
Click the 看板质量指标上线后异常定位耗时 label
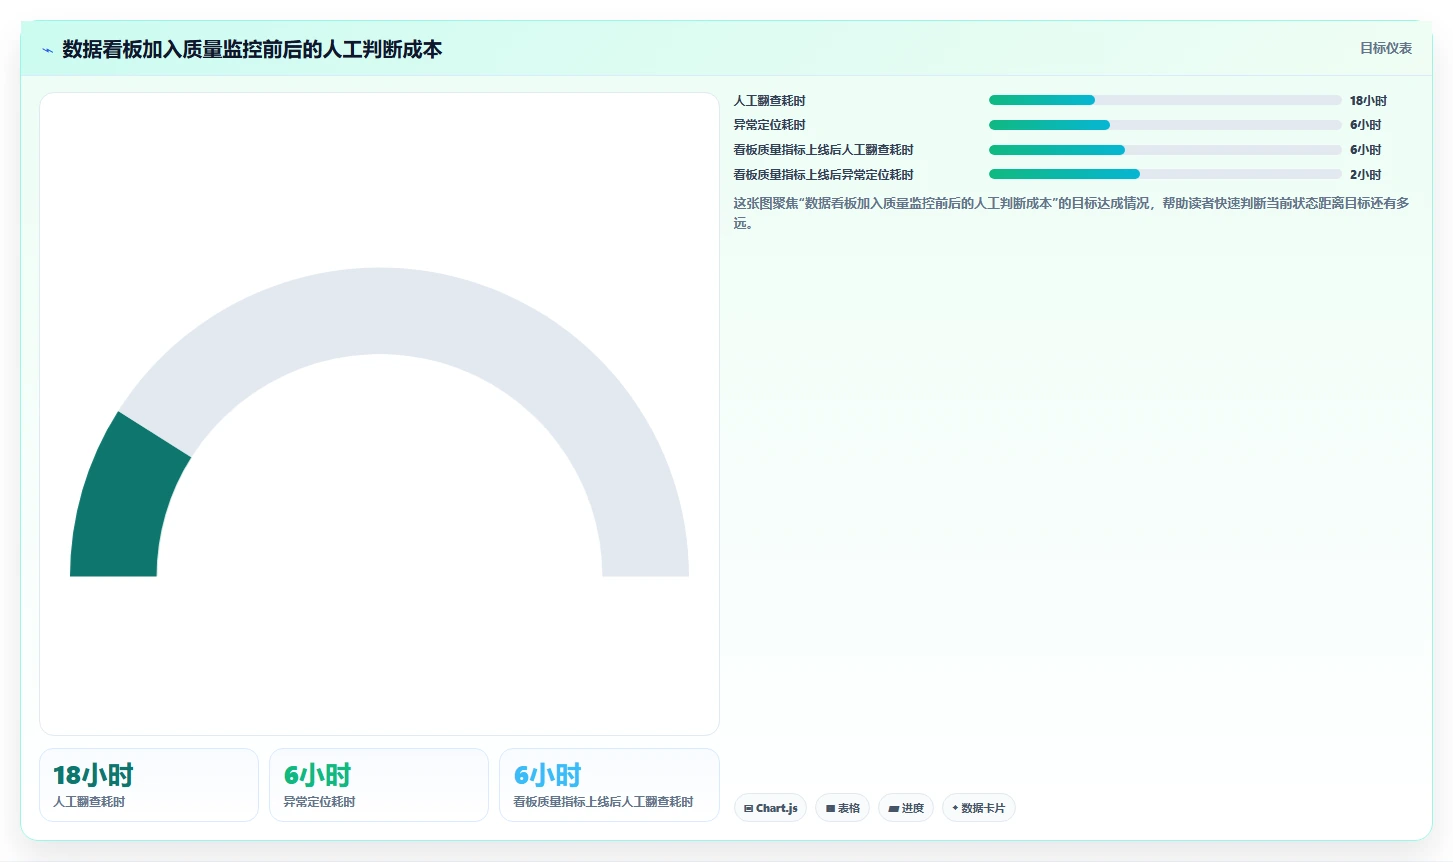coord(823,175)
